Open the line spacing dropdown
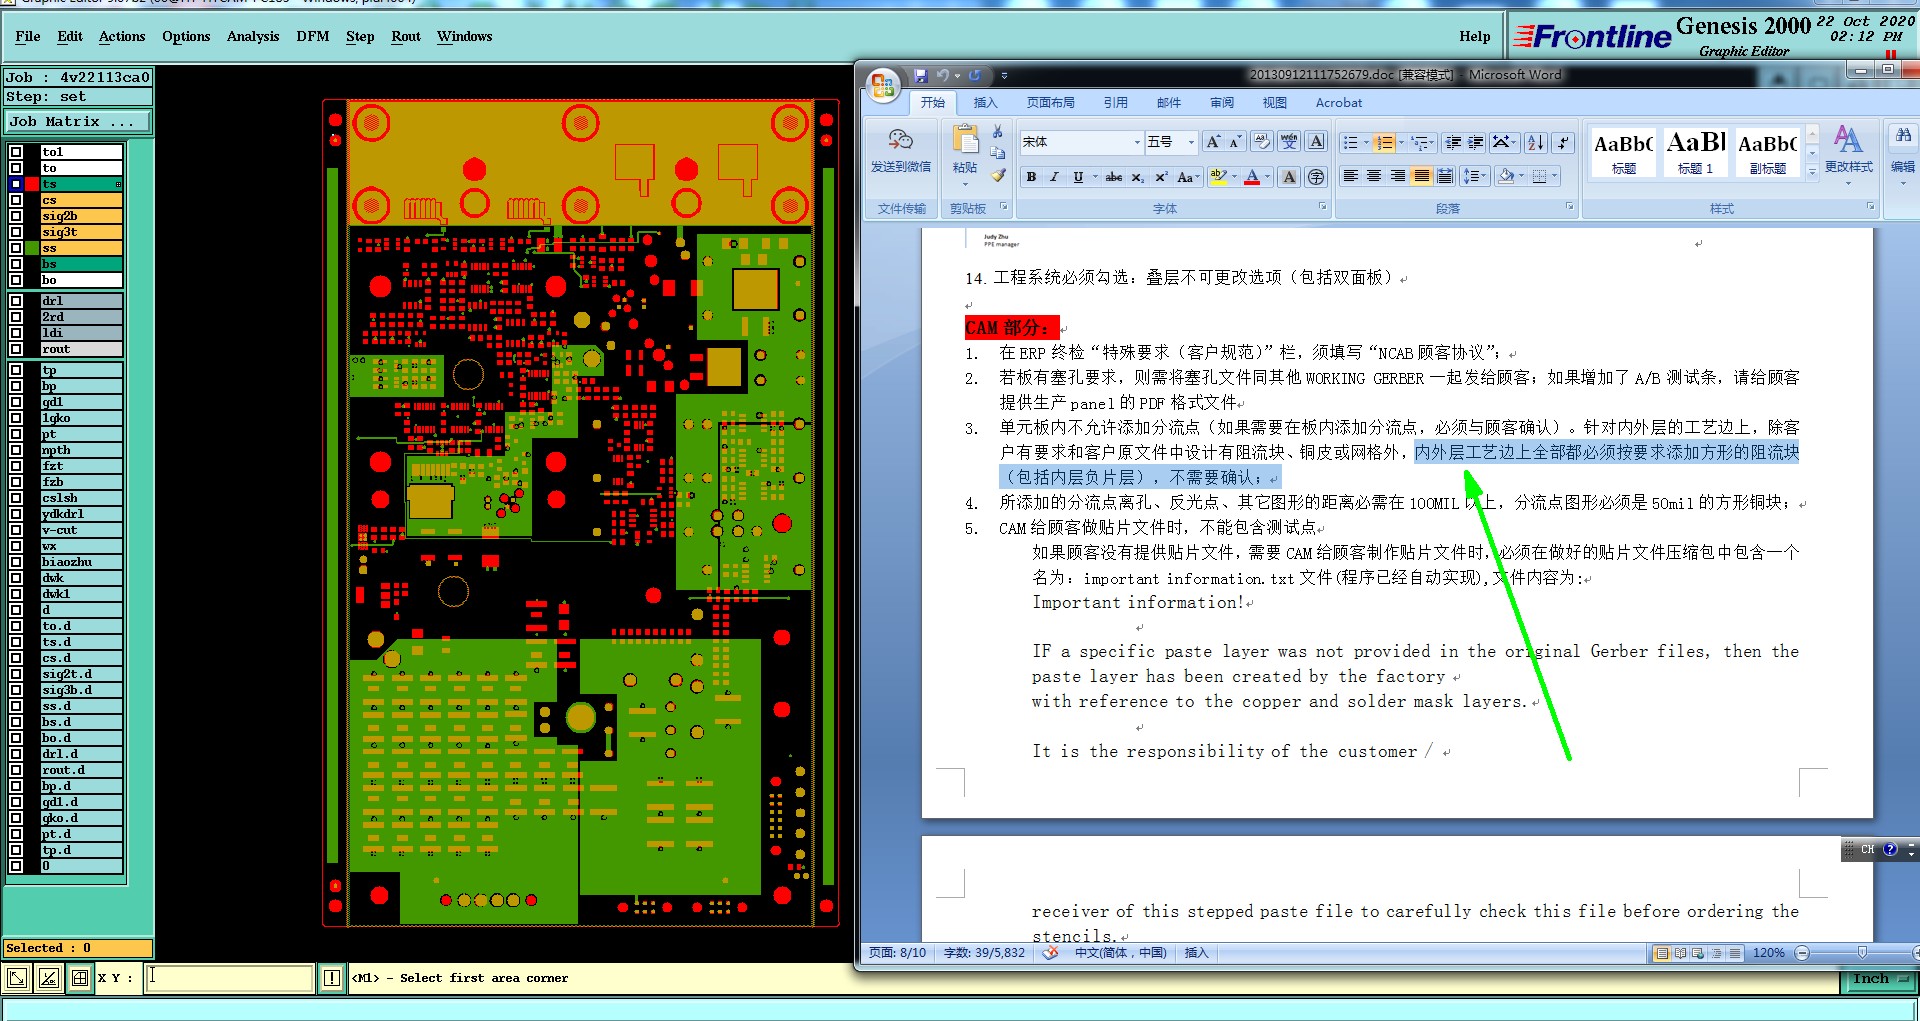Image resolution: width=1920 pixels, height=1021 pixels. point(1474,177)
